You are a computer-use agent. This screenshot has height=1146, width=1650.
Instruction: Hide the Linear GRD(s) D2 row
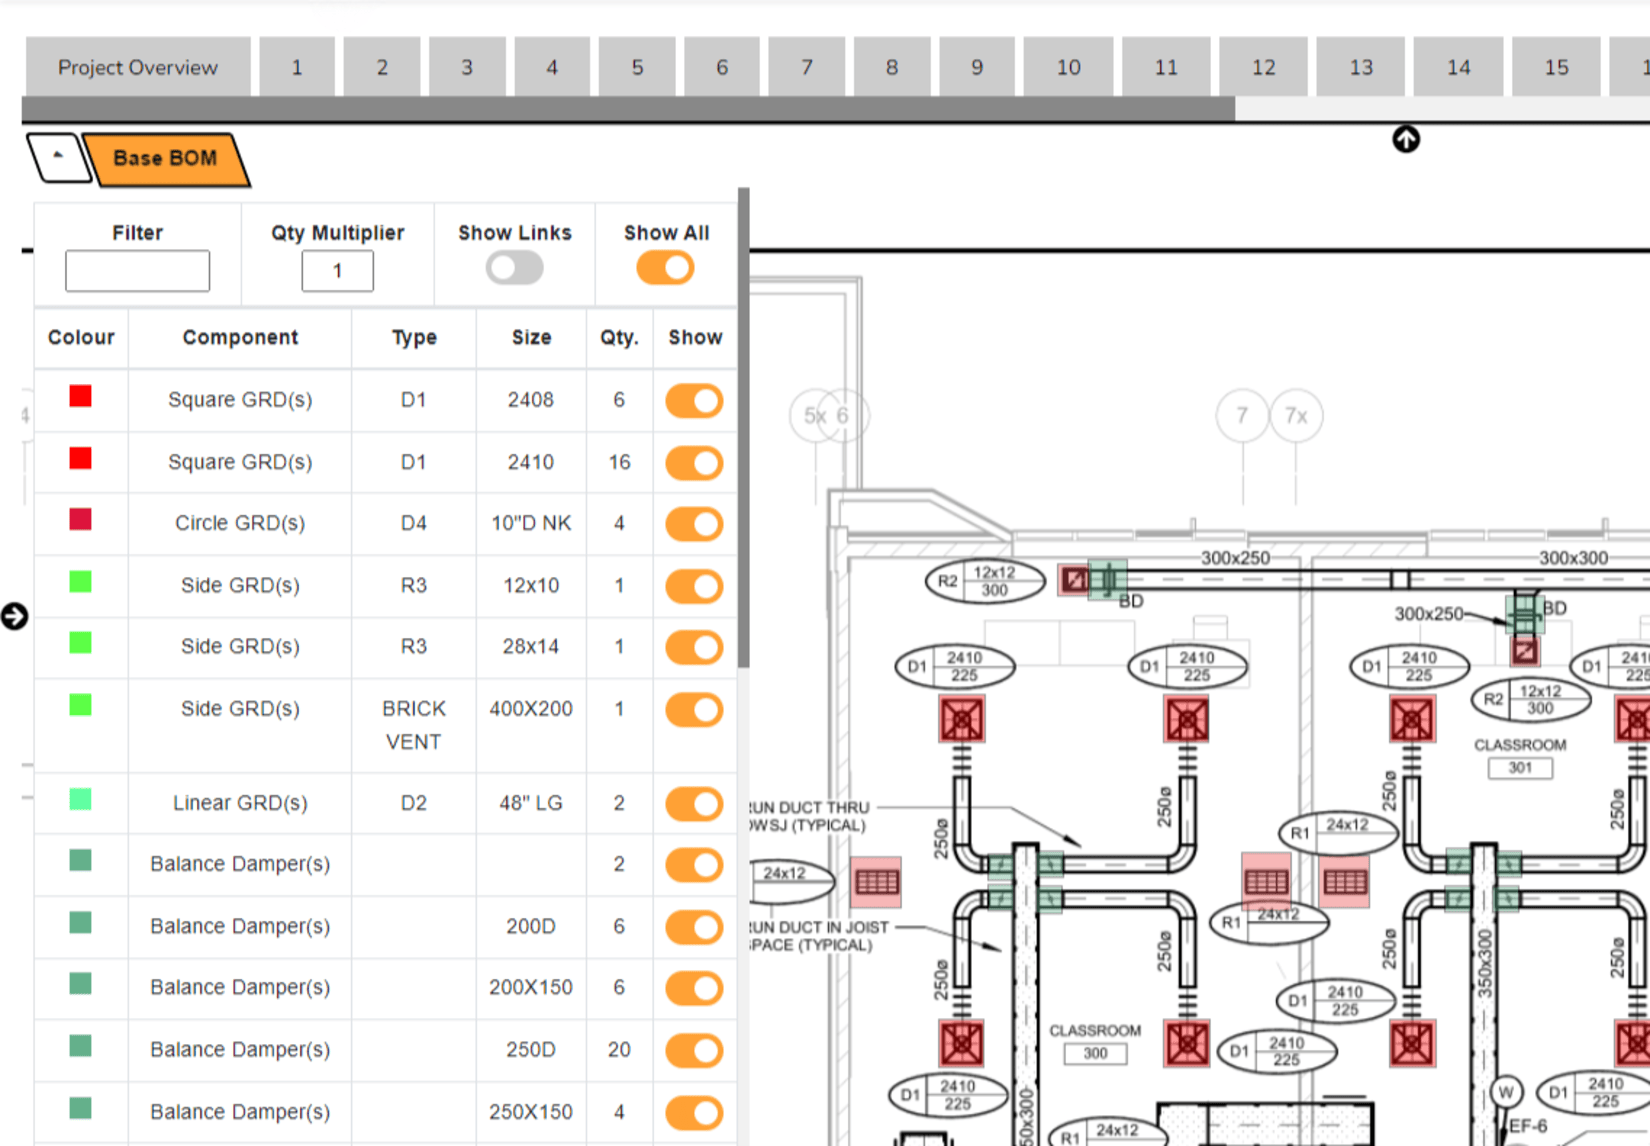(x=694, y=804)
